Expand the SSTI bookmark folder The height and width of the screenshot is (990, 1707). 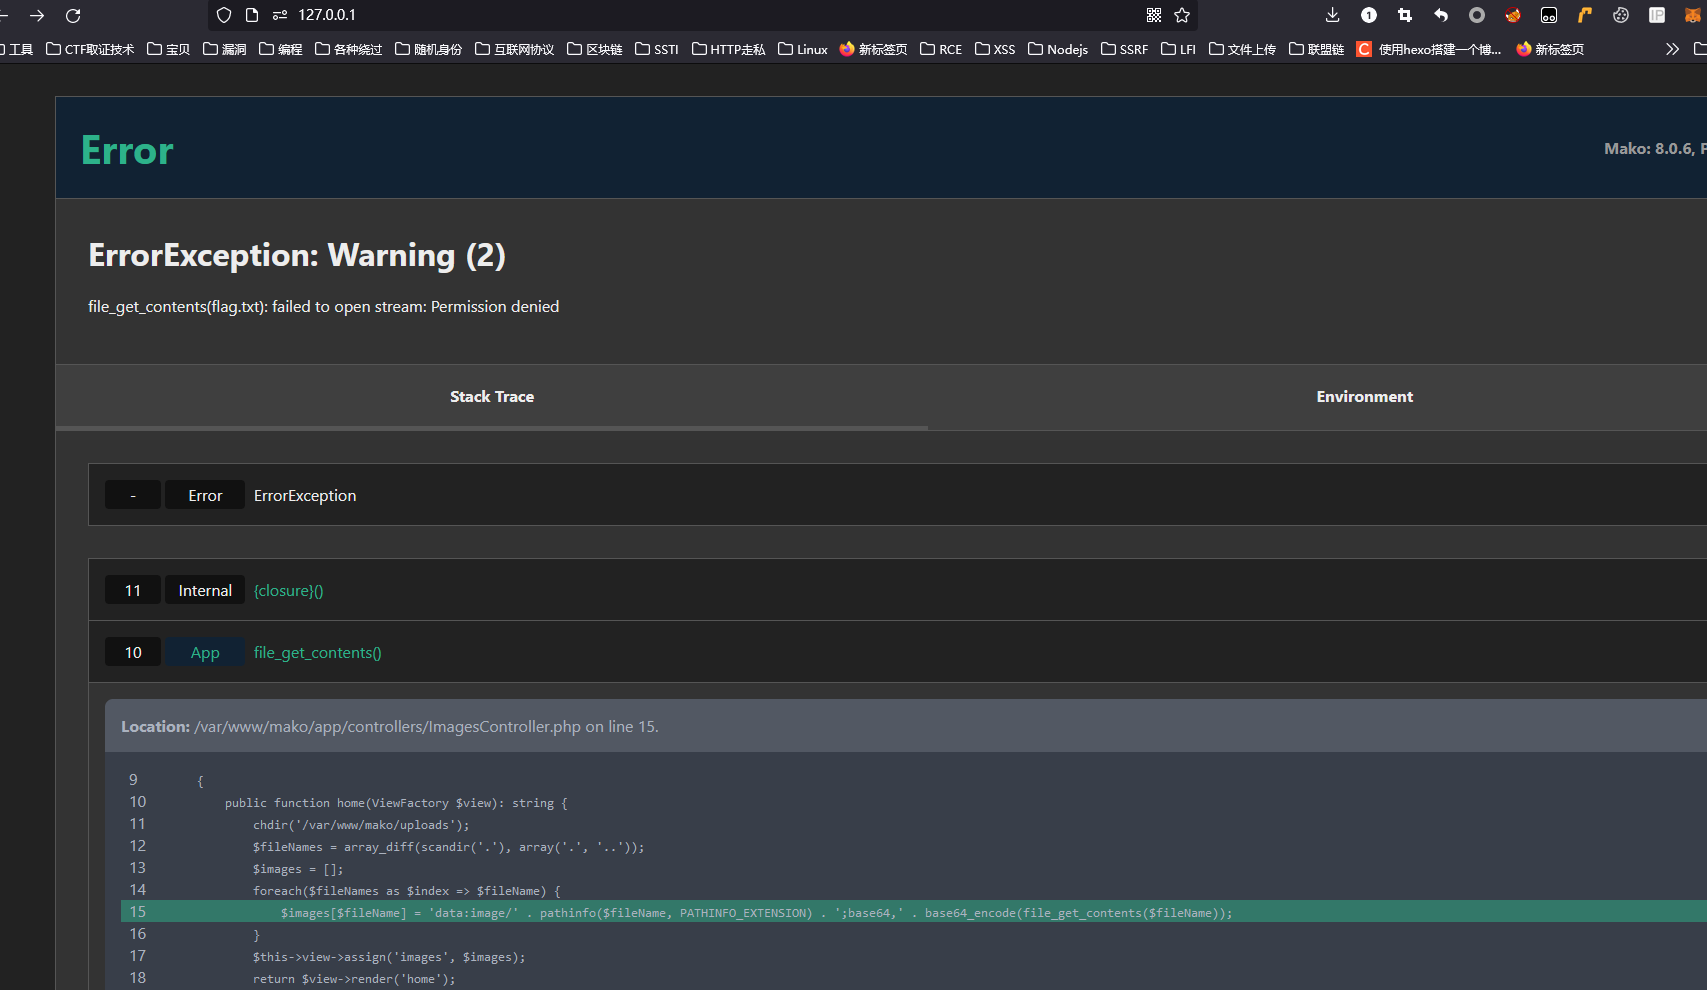657,49
